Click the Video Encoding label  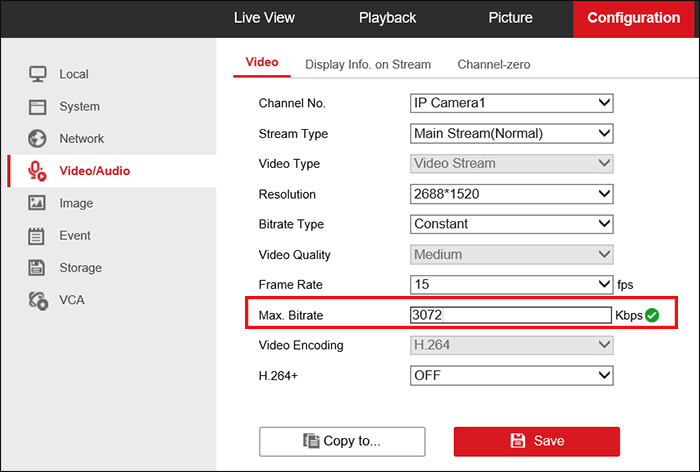(301, 346)
